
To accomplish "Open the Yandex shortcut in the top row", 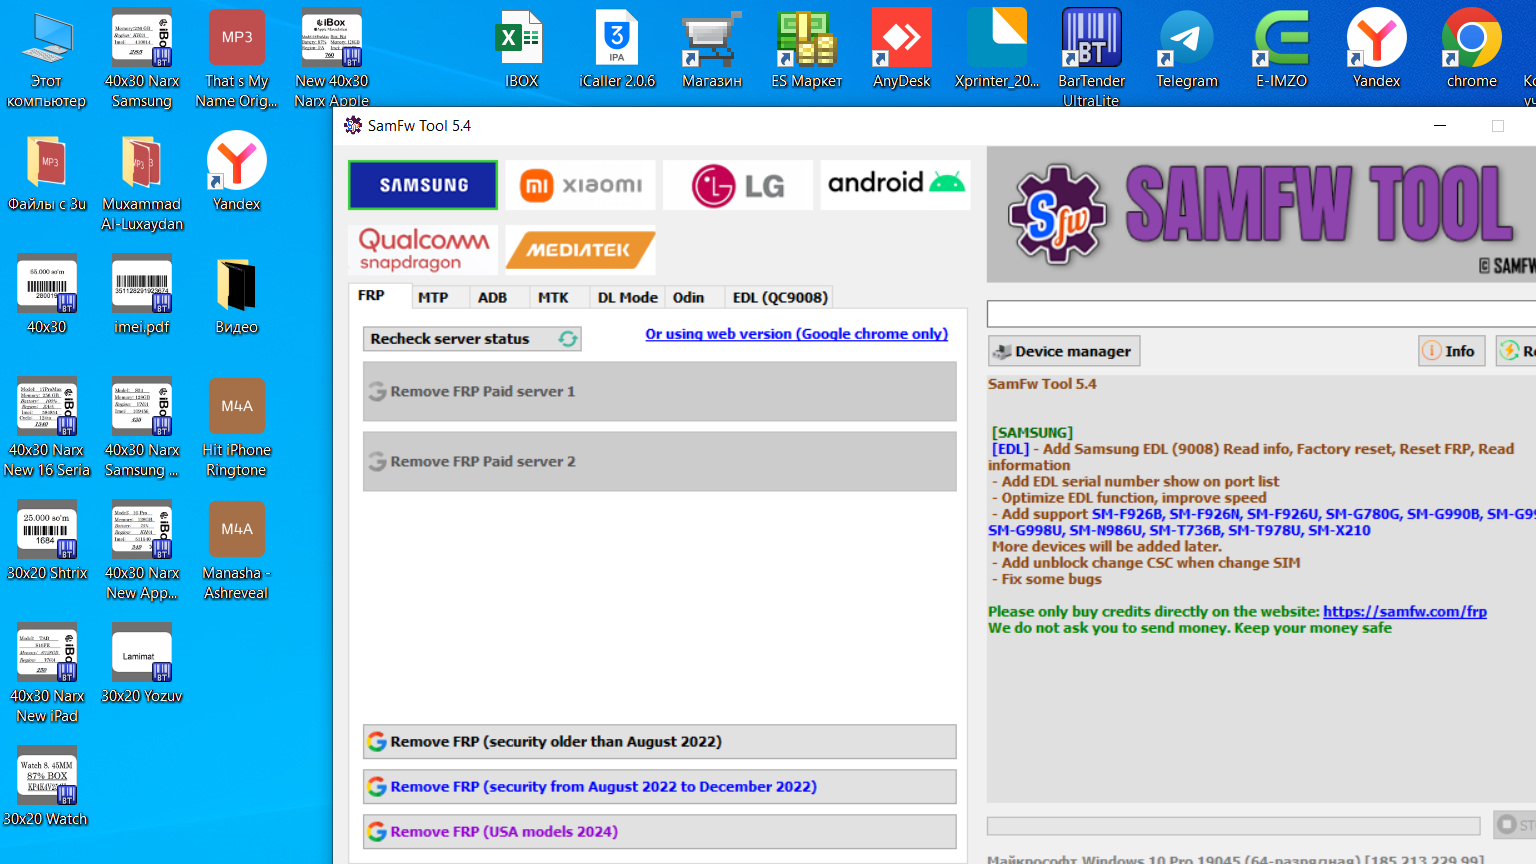I will click(x=1377, y=50).
